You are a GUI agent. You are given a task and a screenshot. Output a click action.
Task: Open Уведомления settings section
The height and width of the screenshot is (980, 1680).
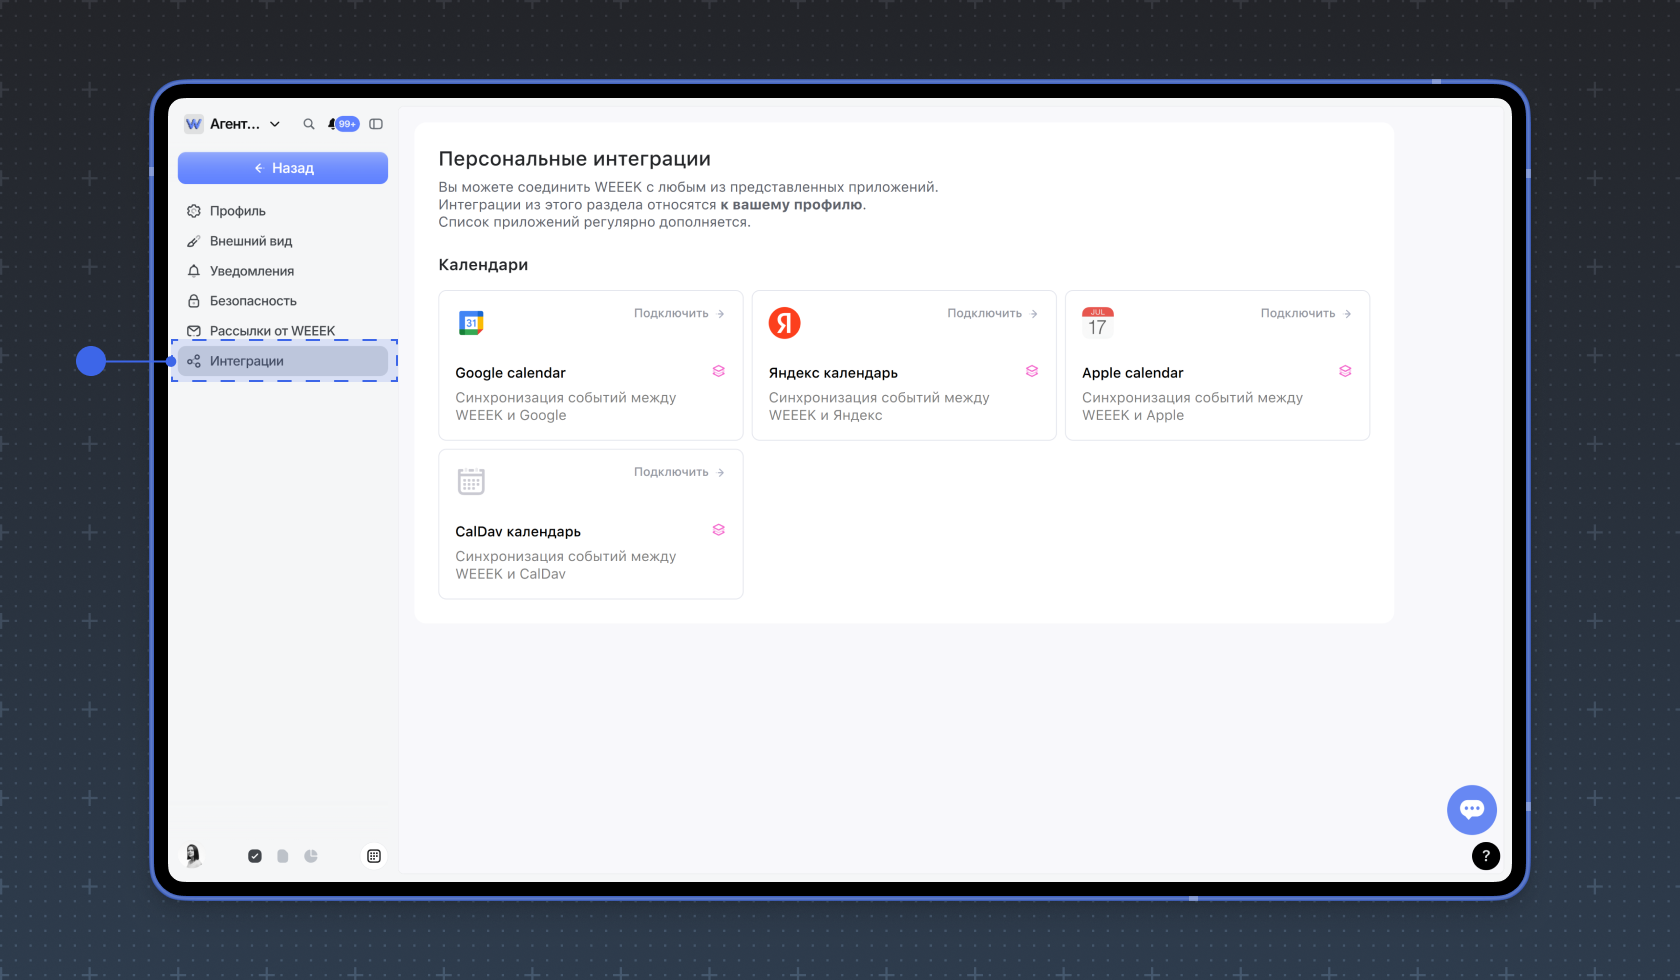[251, 271]
